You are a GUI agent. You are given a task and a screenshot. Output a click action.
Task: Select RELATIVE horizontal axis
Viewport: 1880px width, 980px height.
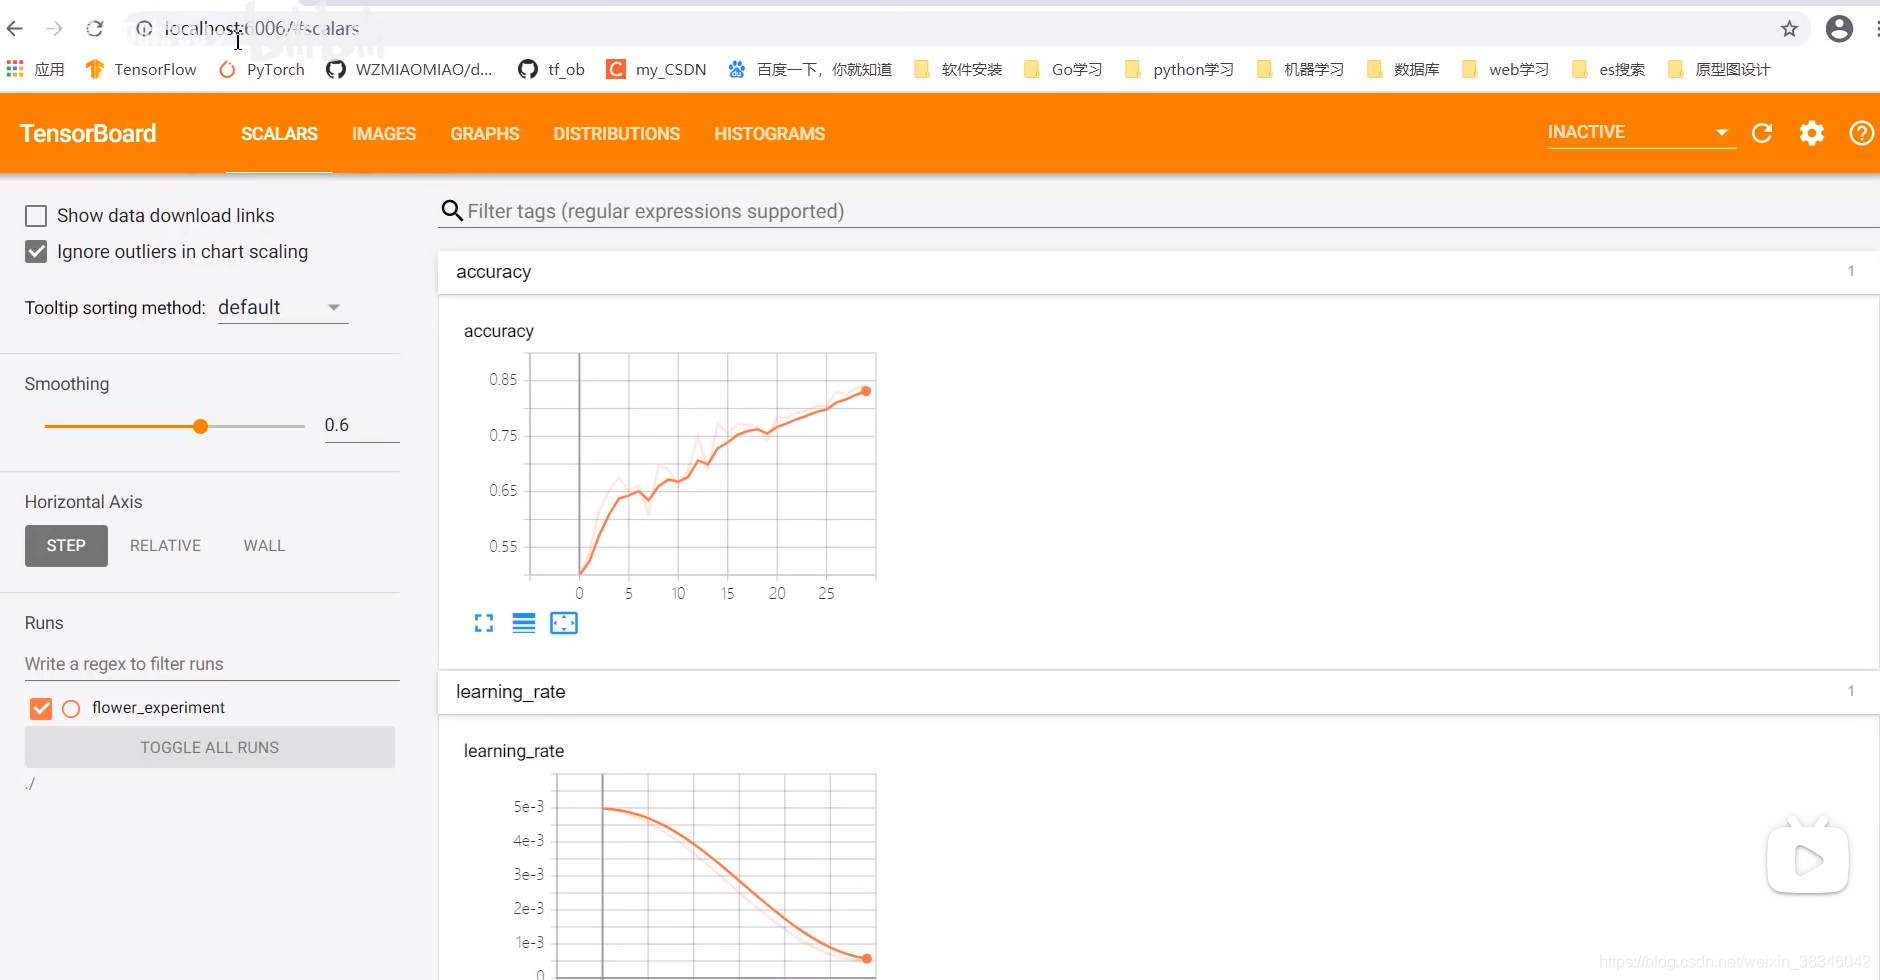pyautogui.click(x=166, y=546)
